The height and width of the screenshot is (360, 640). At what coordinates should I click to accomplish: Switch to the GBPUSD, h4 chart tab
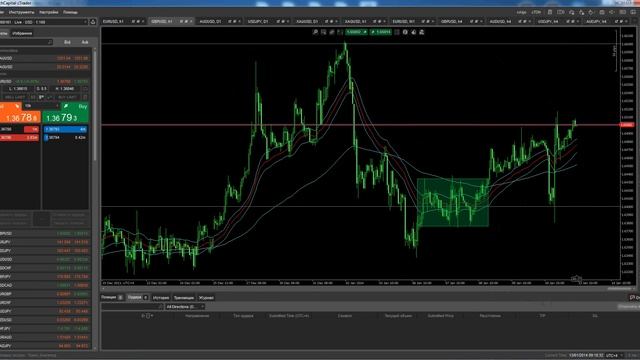(451, 21)
